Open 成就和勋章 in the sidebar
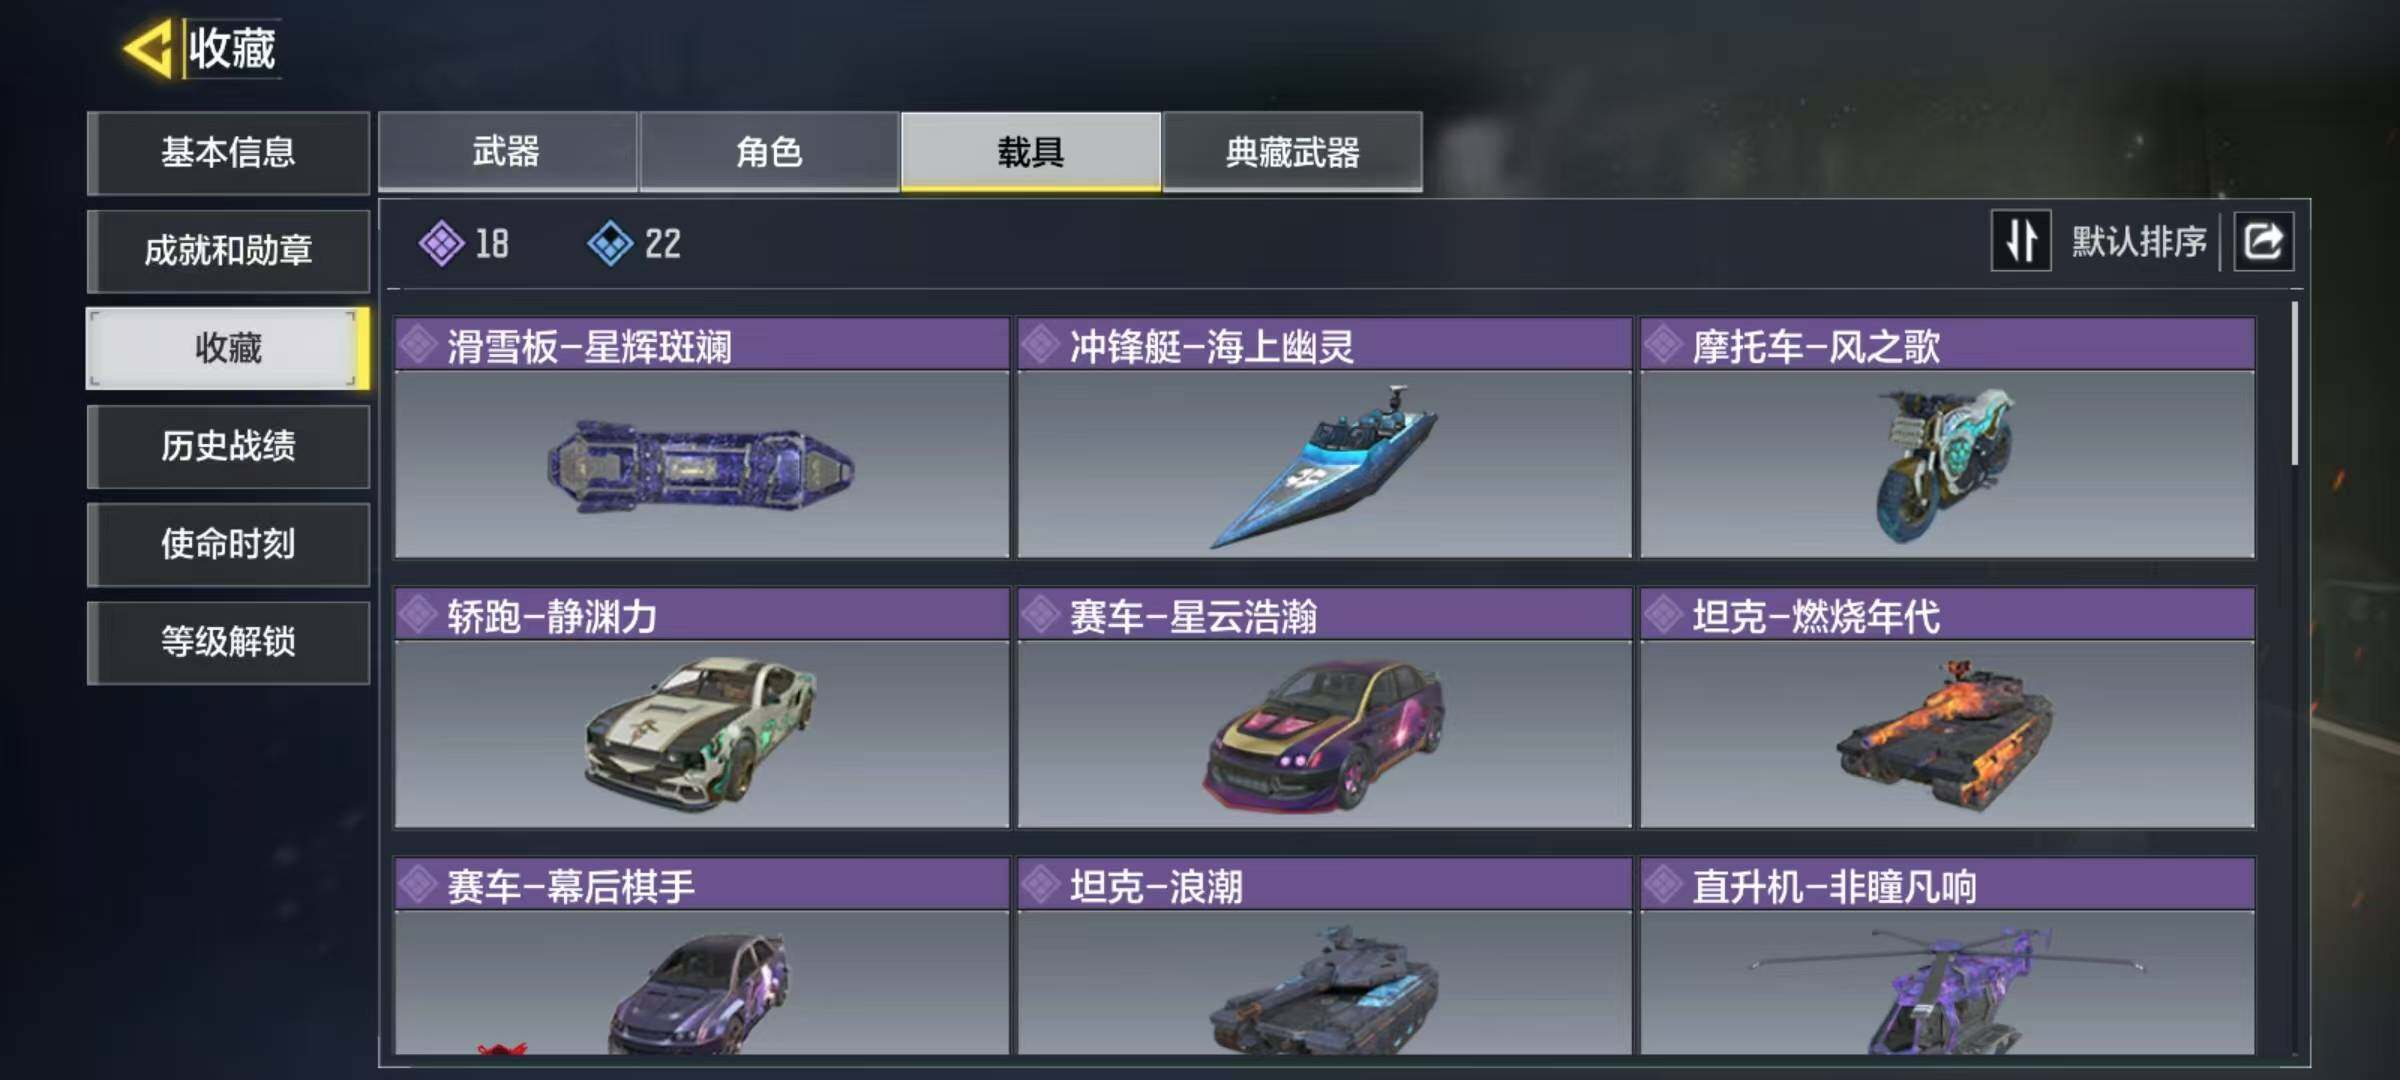 click(228, 250)
